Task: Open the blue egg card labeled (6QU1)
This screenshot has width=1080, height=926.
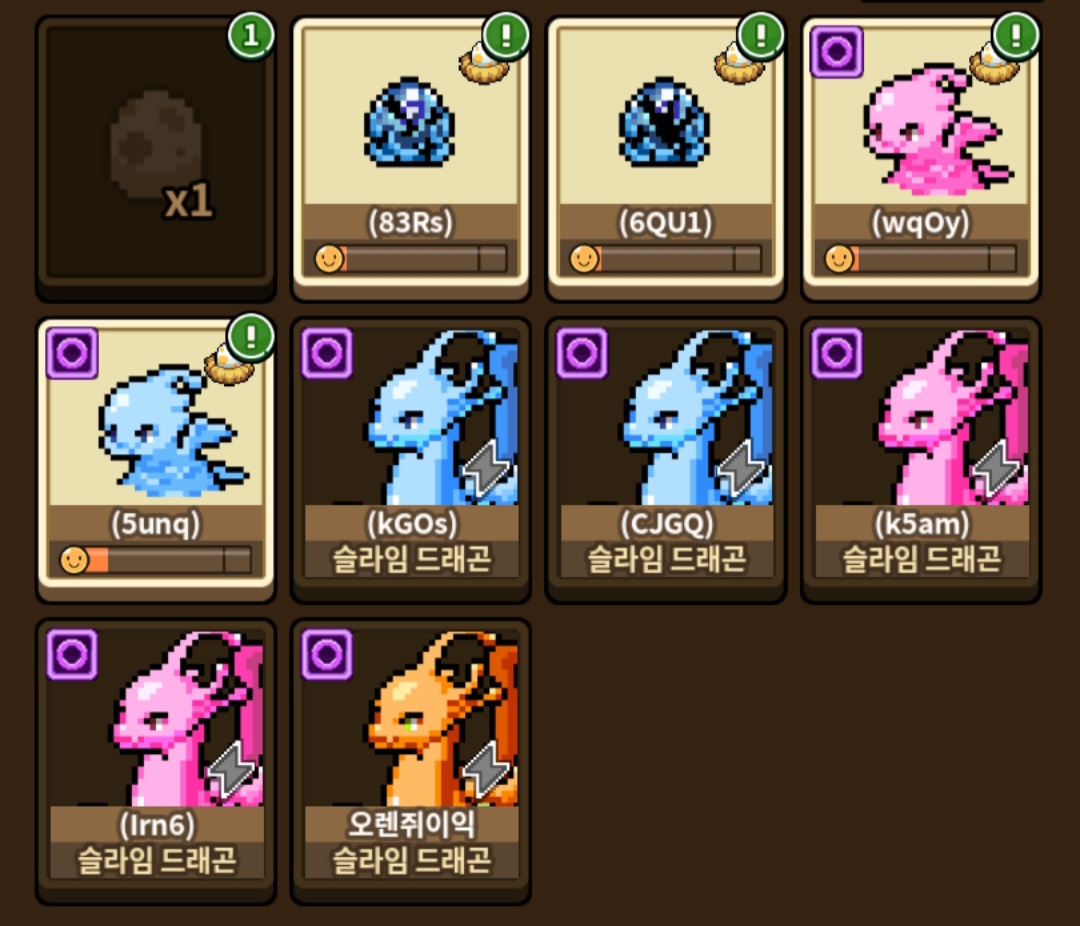Action: coord(665,157)
